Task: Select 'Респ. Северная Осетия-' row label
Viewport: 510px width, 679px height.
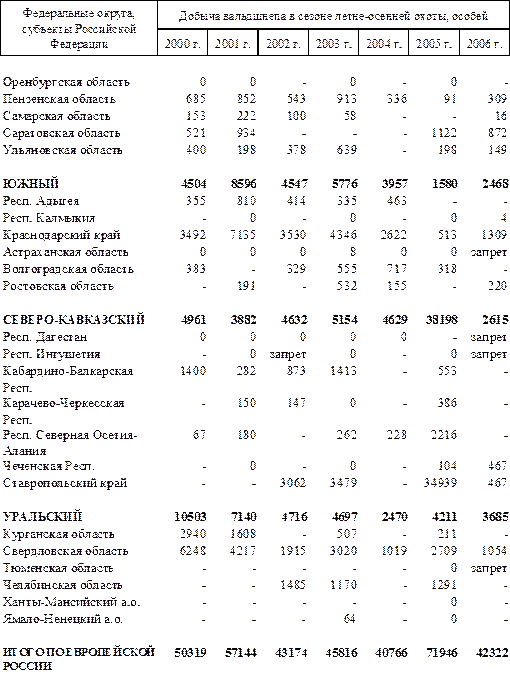Action: (70, 435)
